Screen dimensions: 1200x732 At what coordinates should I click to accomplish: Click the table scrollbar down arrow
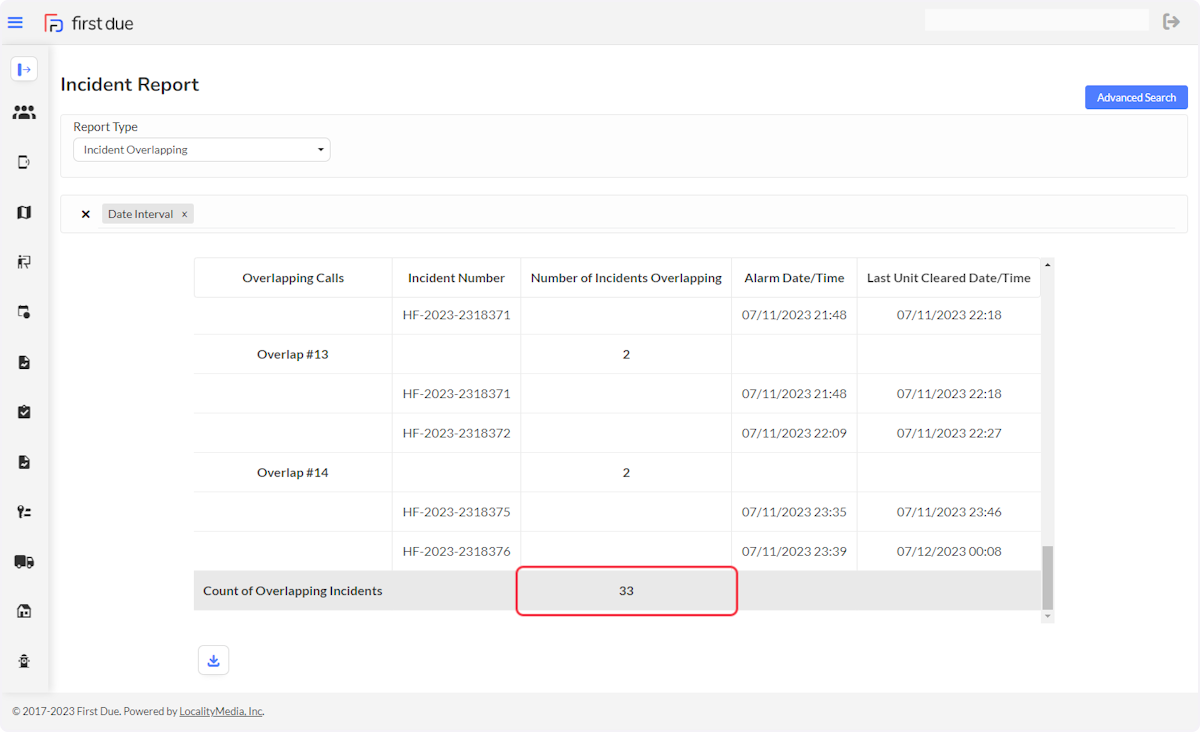1048,616
